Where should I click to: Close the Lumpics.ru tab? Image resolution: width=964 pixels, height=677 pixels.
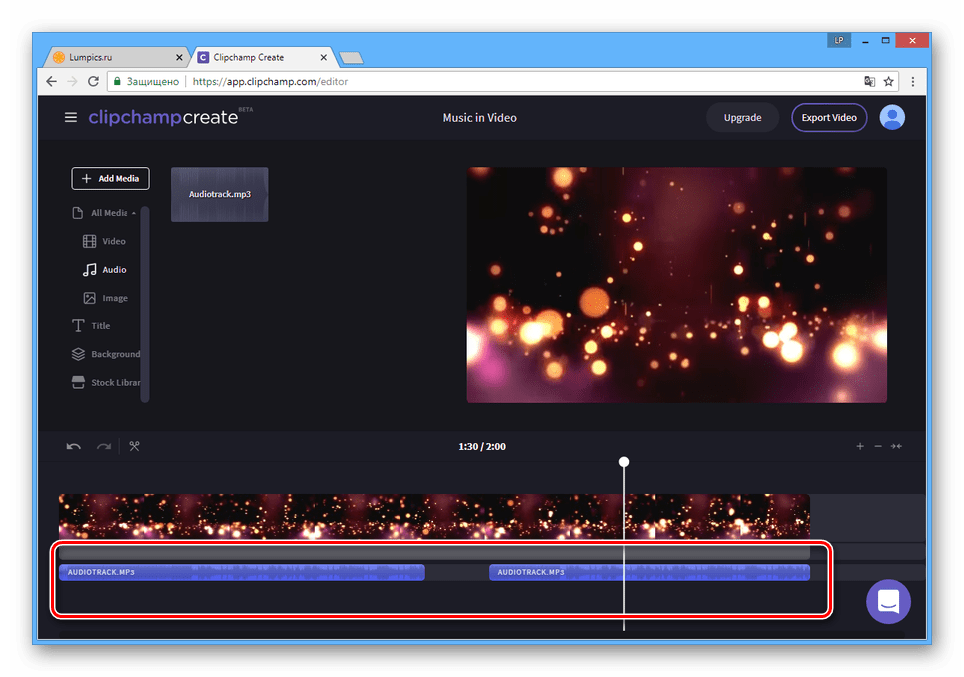pyautogui.click(x=179, y=57)
